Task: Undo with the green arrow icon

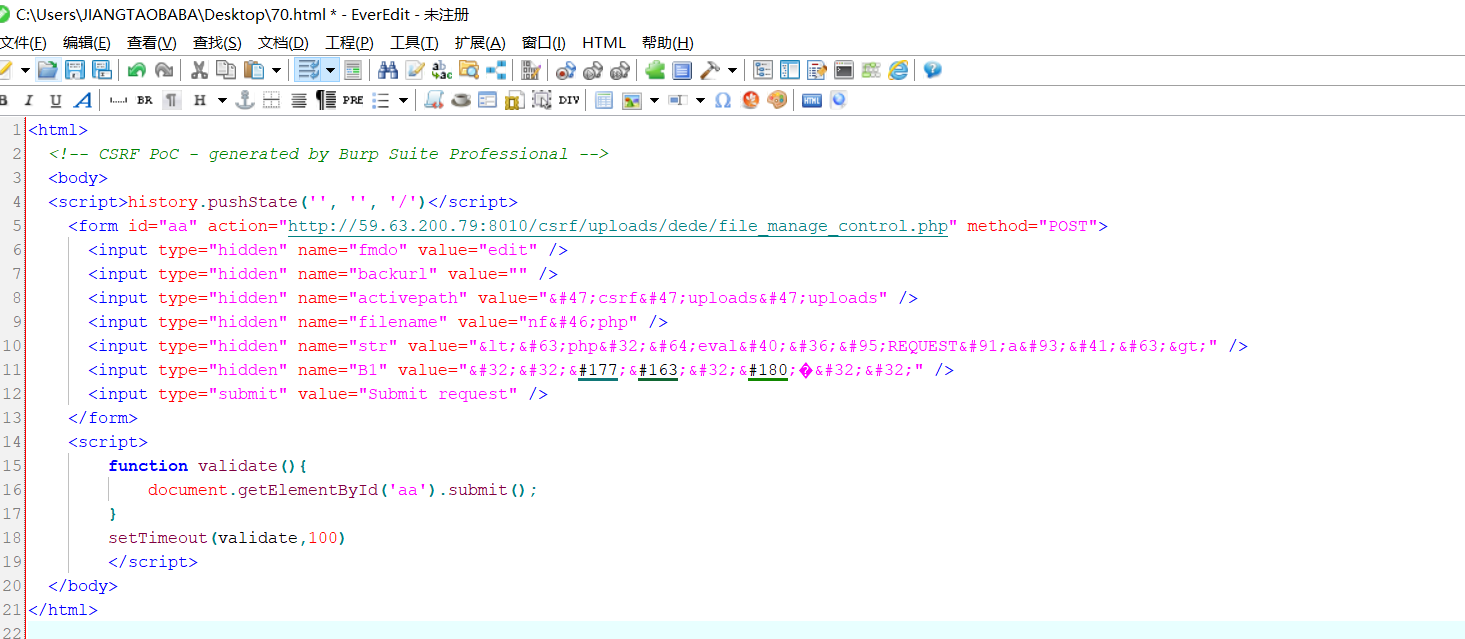Action: tap(136, 70)
